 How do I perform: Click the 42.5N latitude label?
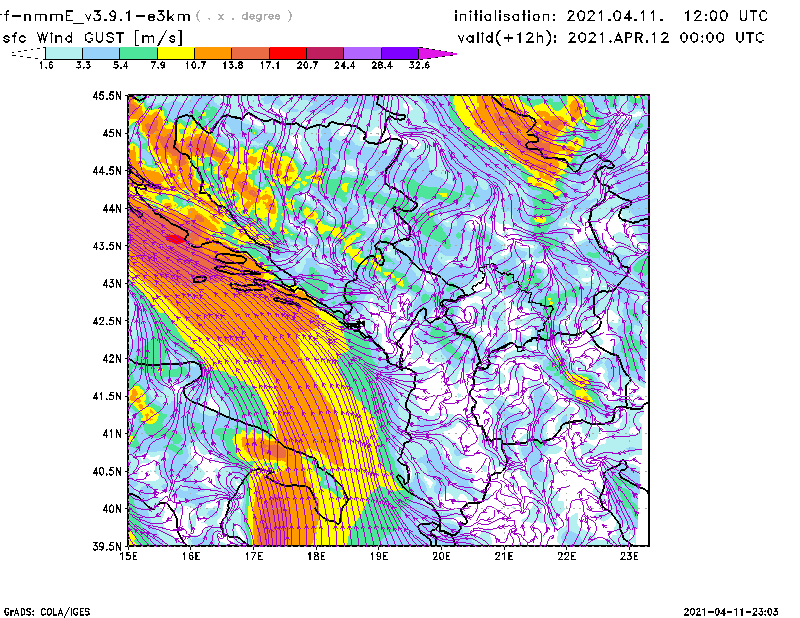pyautogui.click(x=108, y=321)
